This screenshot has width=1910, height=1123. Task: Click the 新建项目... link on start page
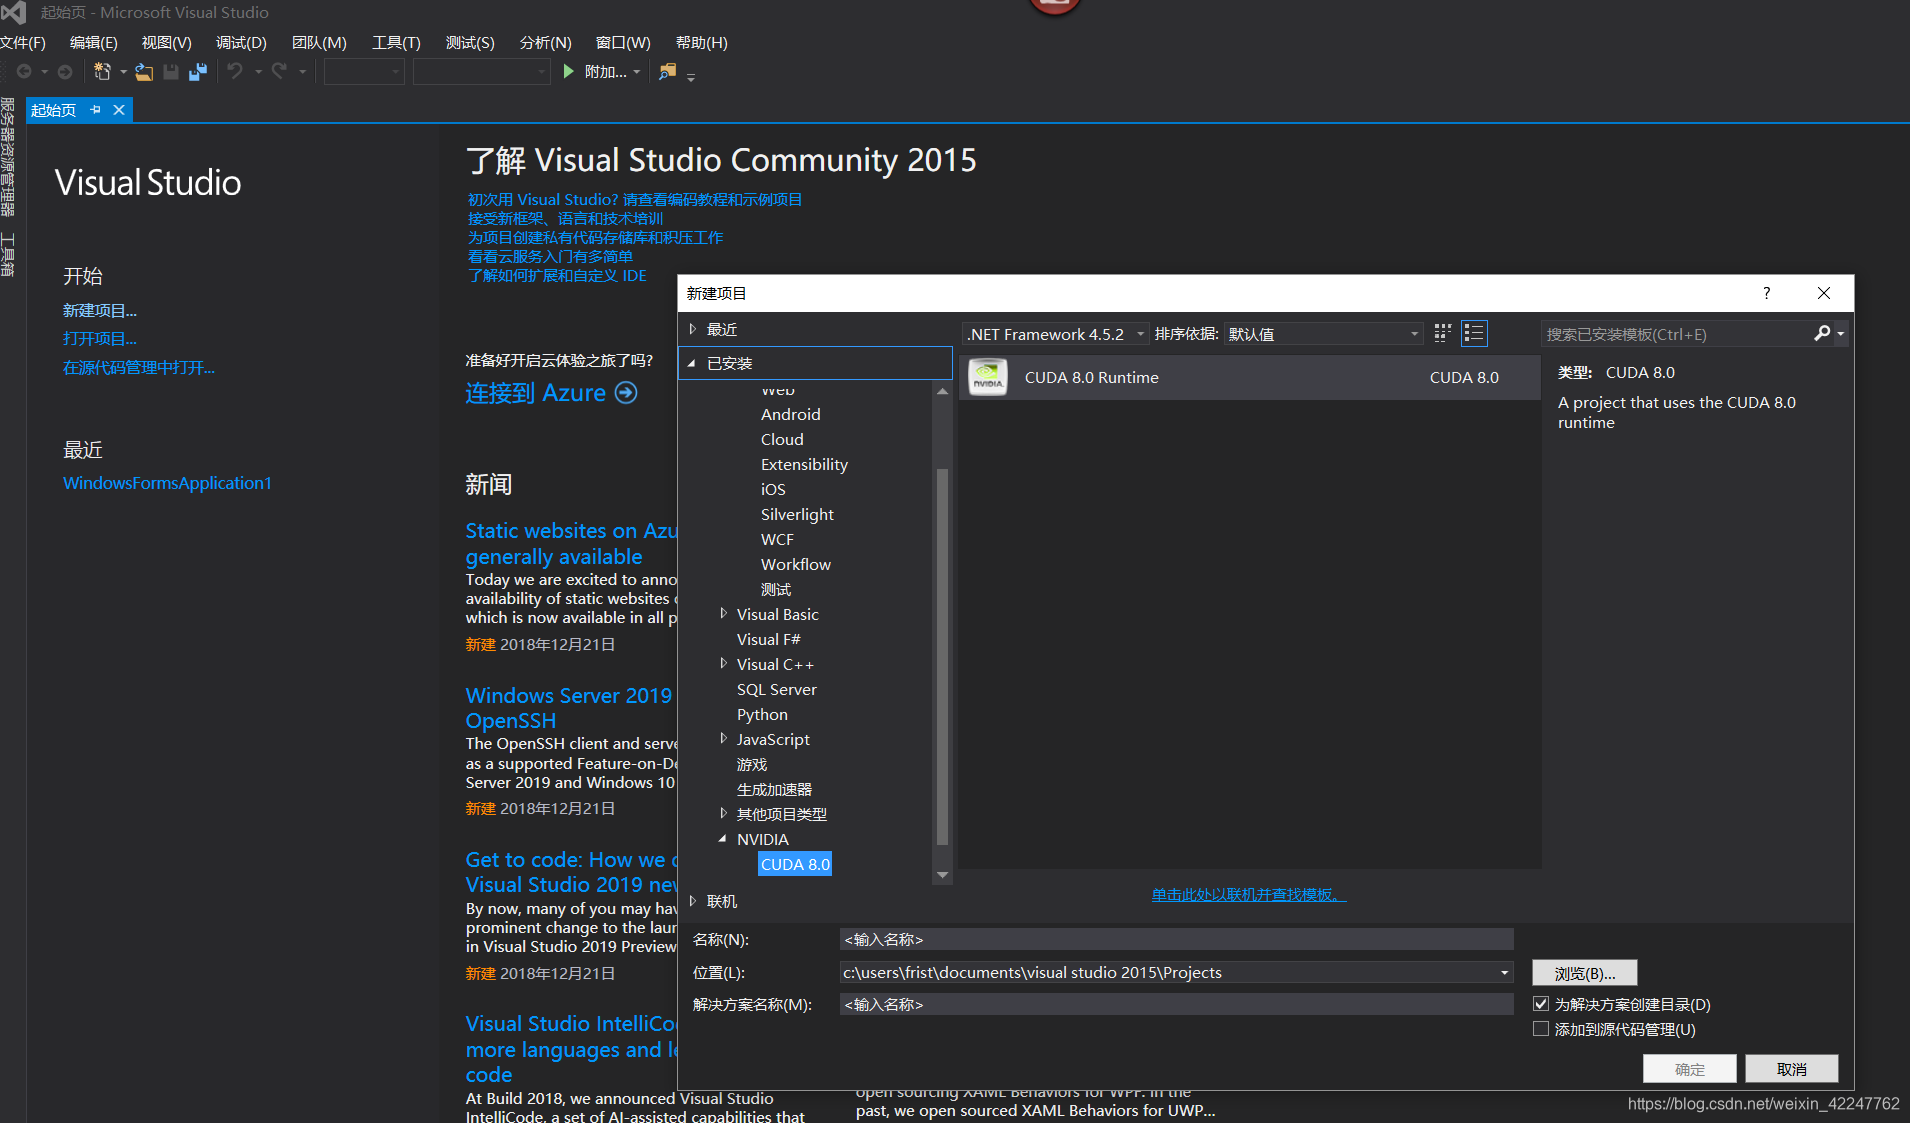[100, 311]
